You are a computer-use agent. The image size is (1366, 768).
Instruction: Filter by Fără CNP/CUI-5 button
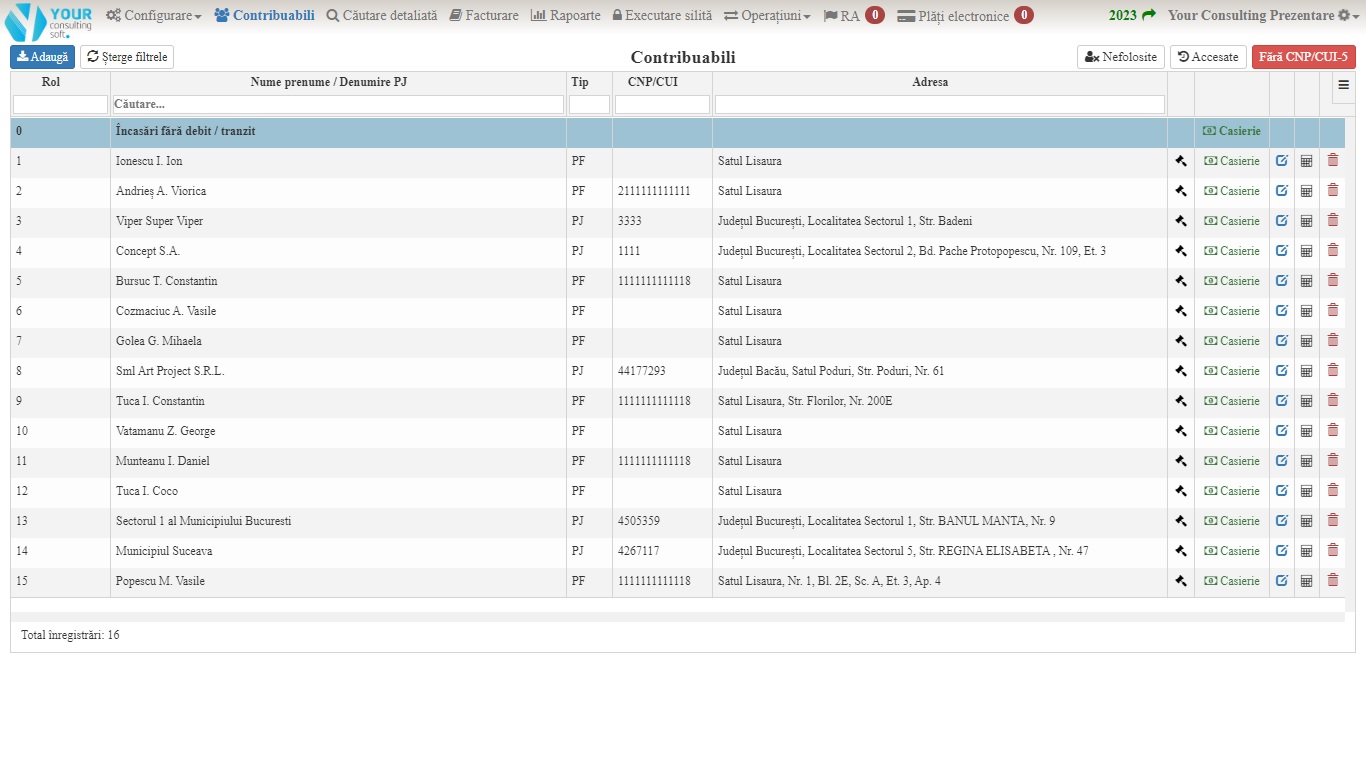pos(1303,57)
